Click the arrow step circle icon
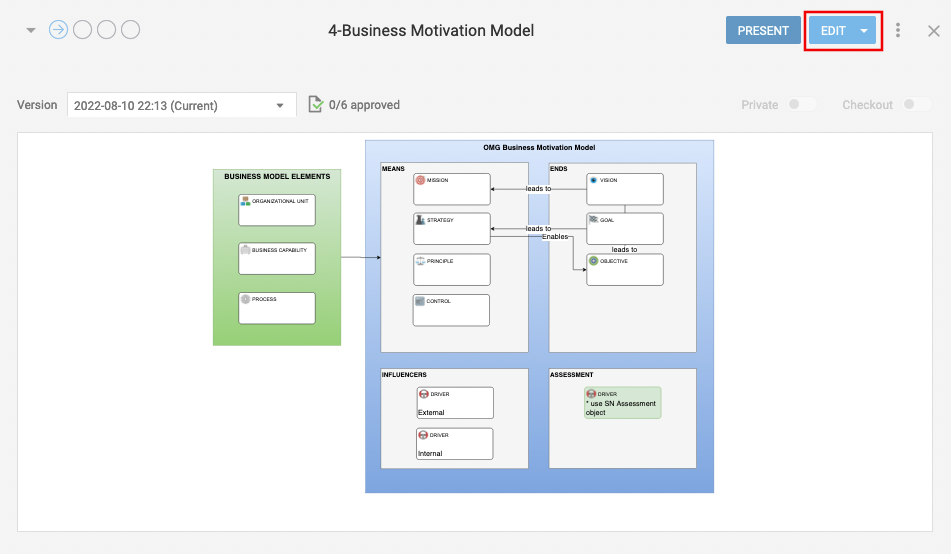Screen dimensions: 951x554 coord(58,30)
